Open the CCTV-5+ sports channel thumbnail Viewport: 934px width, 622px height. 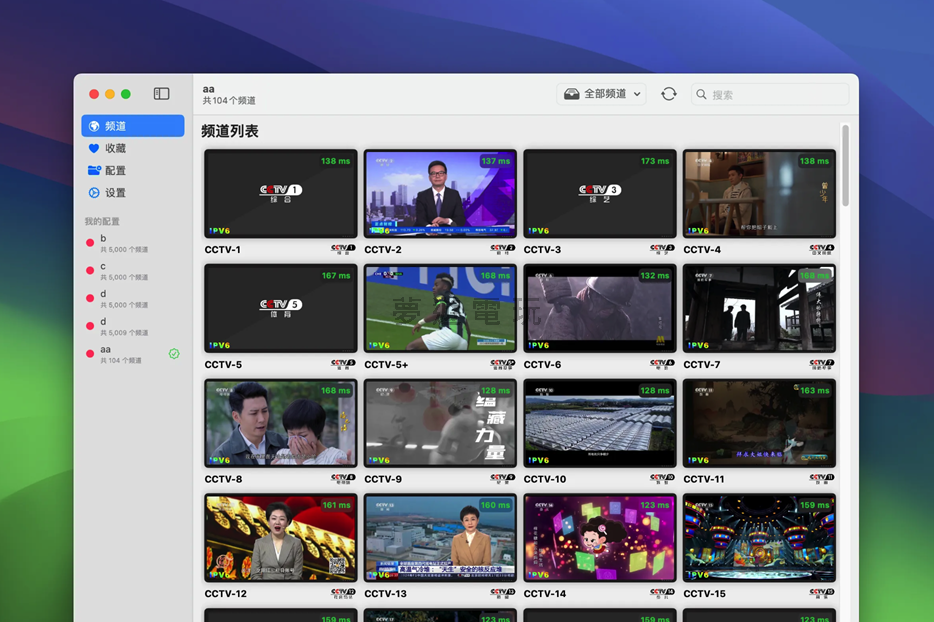point(440,308)
